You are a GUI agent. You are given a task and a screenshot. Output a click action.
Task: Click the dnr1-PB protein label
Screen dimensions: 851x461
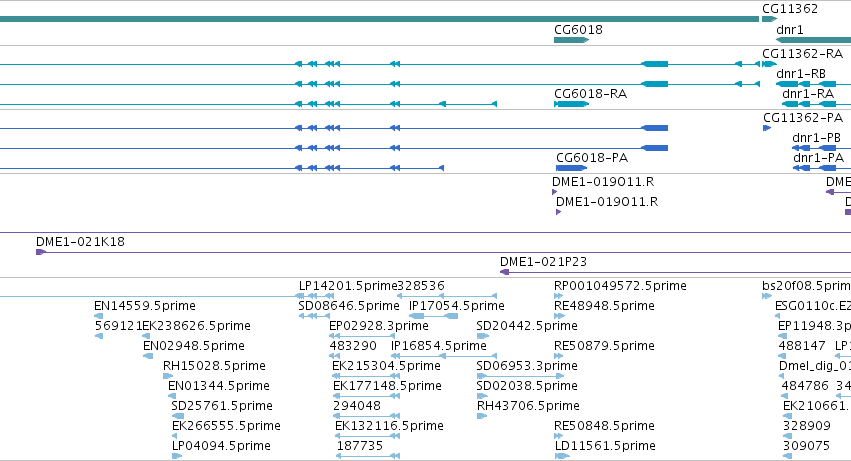[x=816, y=138]
